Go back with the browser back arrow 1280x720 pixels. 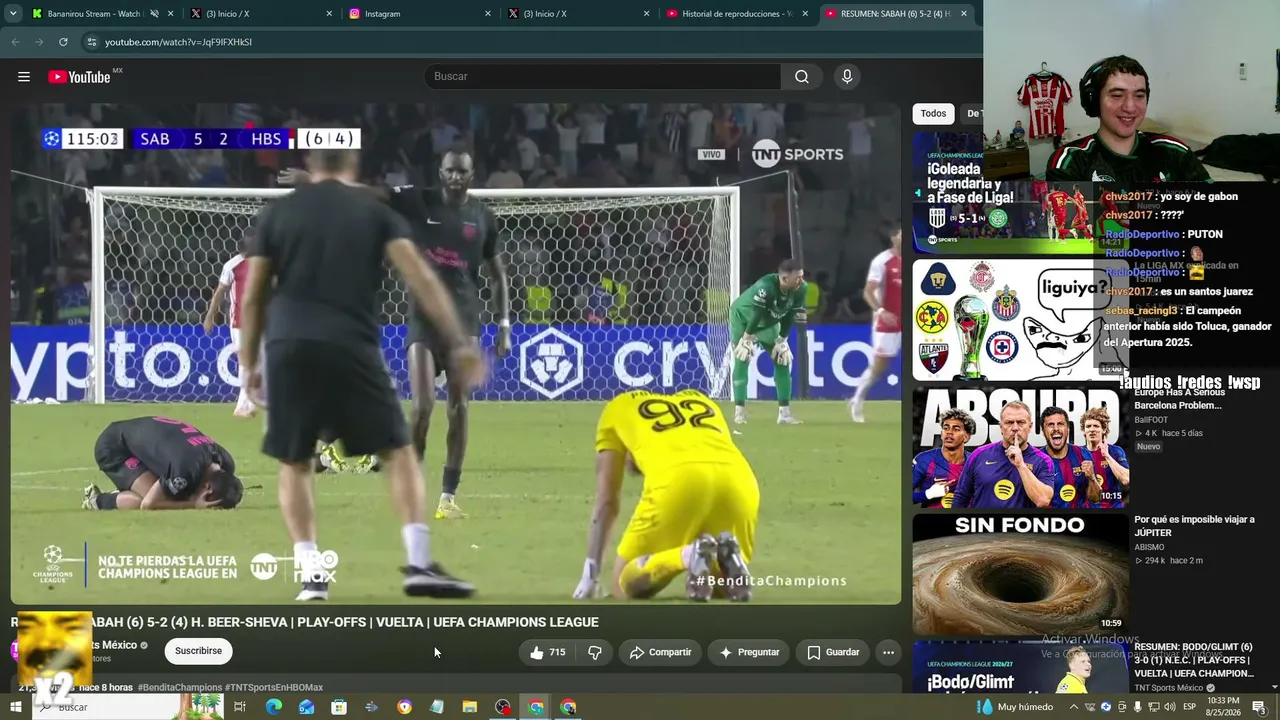(x=15, y=42)
